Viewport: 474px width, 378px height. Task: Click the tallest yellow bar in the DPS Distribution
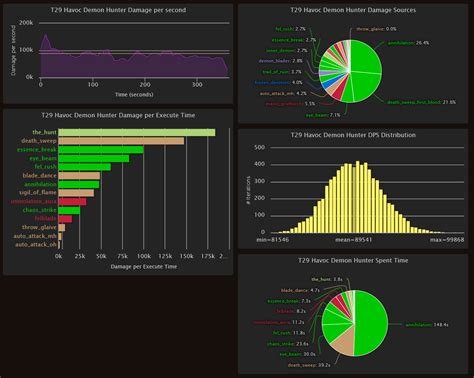pyautogui.click(x=358, y=197)
